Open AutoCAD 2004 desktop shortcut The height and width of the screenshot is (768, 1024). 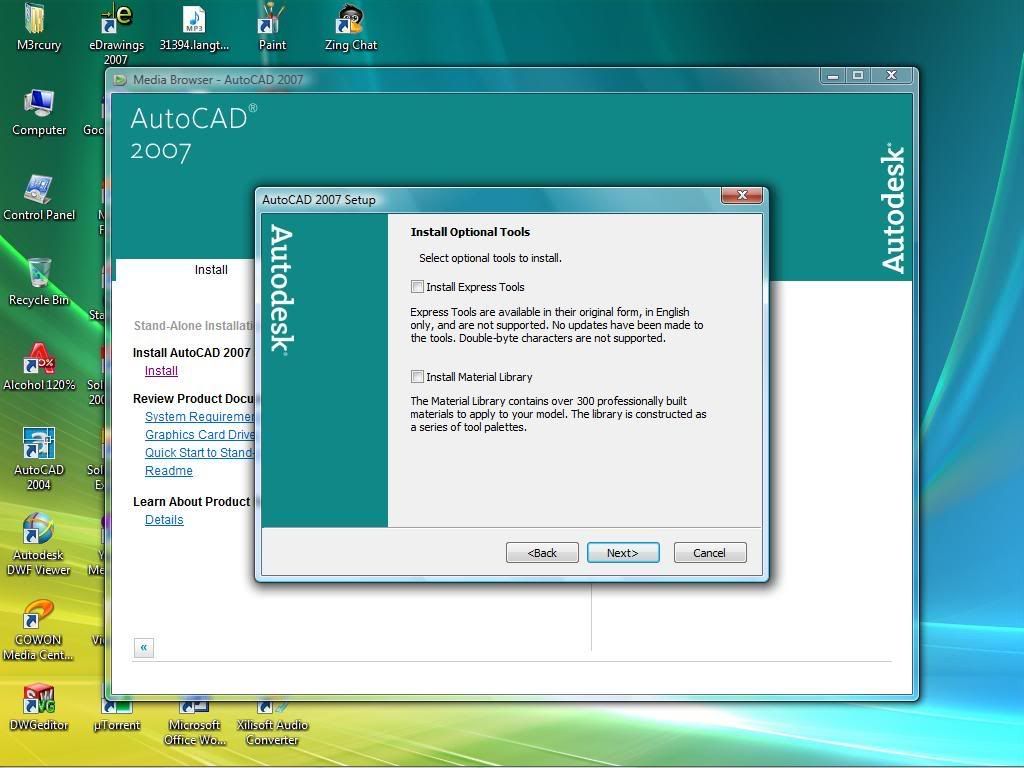(39, 459)
